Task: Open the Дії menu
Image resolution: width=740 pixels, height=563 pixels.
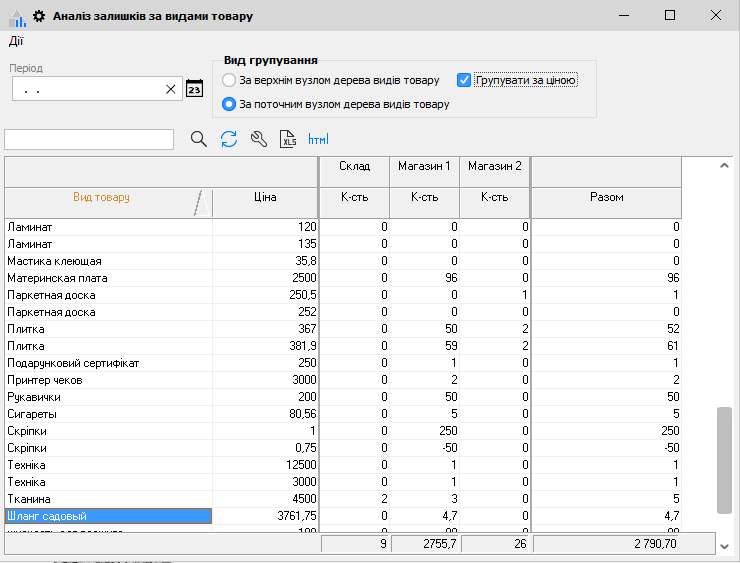Action: [x=16, y=41]
